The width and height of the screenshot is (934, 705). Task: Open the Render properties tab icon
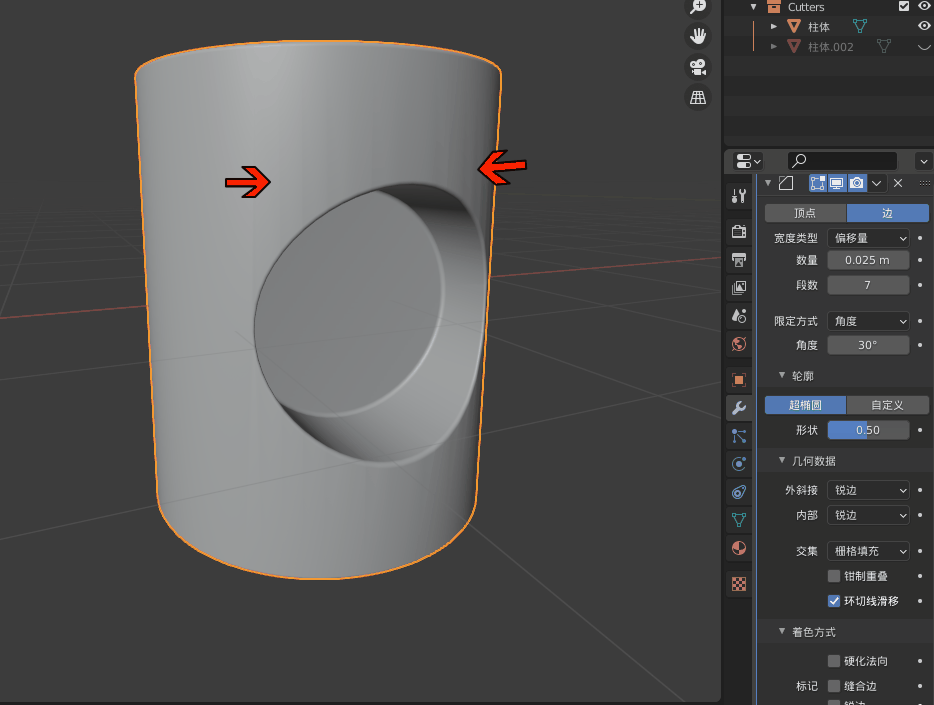pos(739,232)
